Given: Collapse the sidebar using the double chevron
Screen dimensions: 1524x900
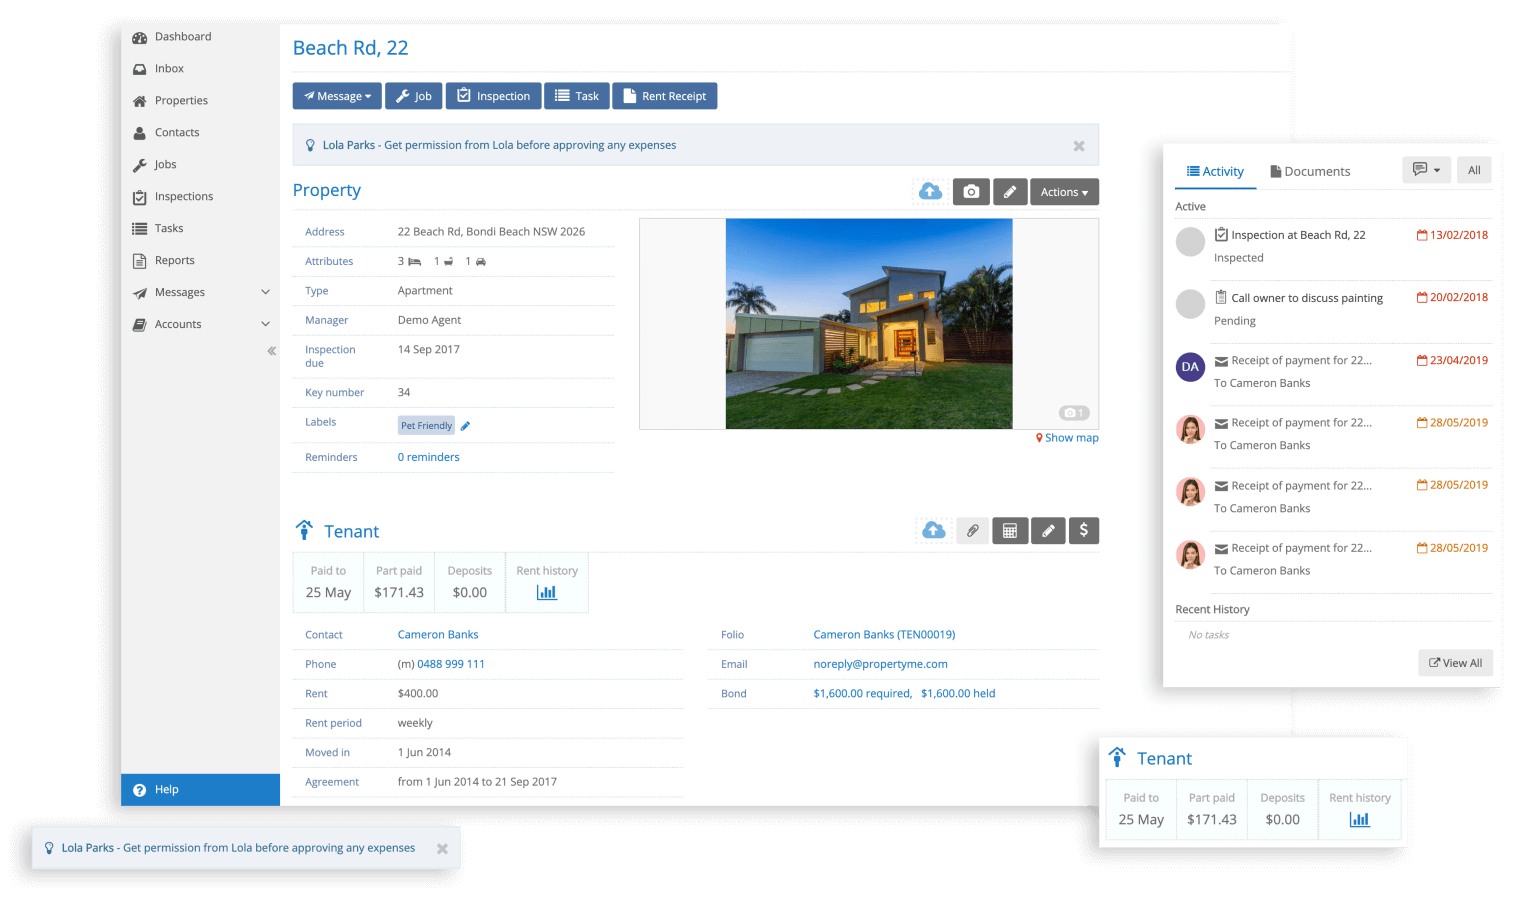Looking at the screenshot, I should (271, 351).
